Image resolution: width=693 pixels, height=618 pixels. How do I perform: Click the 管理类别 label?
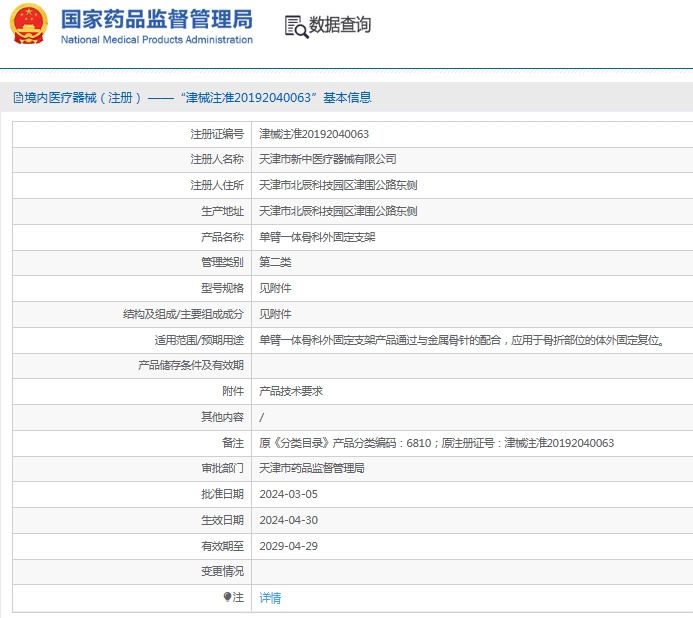tap(222, 262)
